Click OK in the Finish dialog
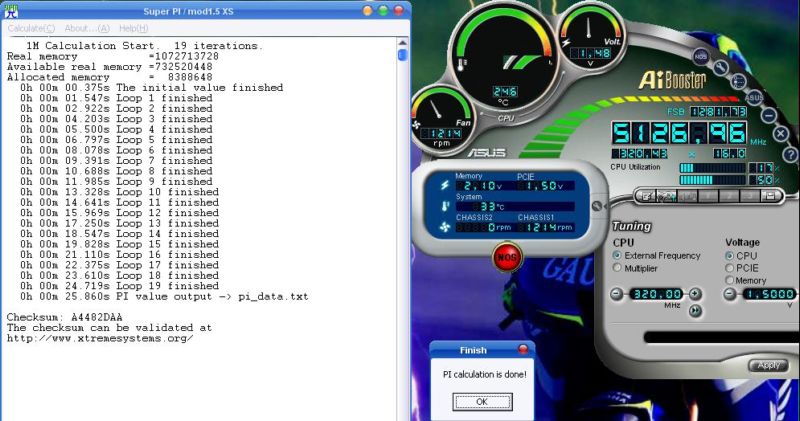The height and width of the screenshot is (421, 800). coord(482,402)
